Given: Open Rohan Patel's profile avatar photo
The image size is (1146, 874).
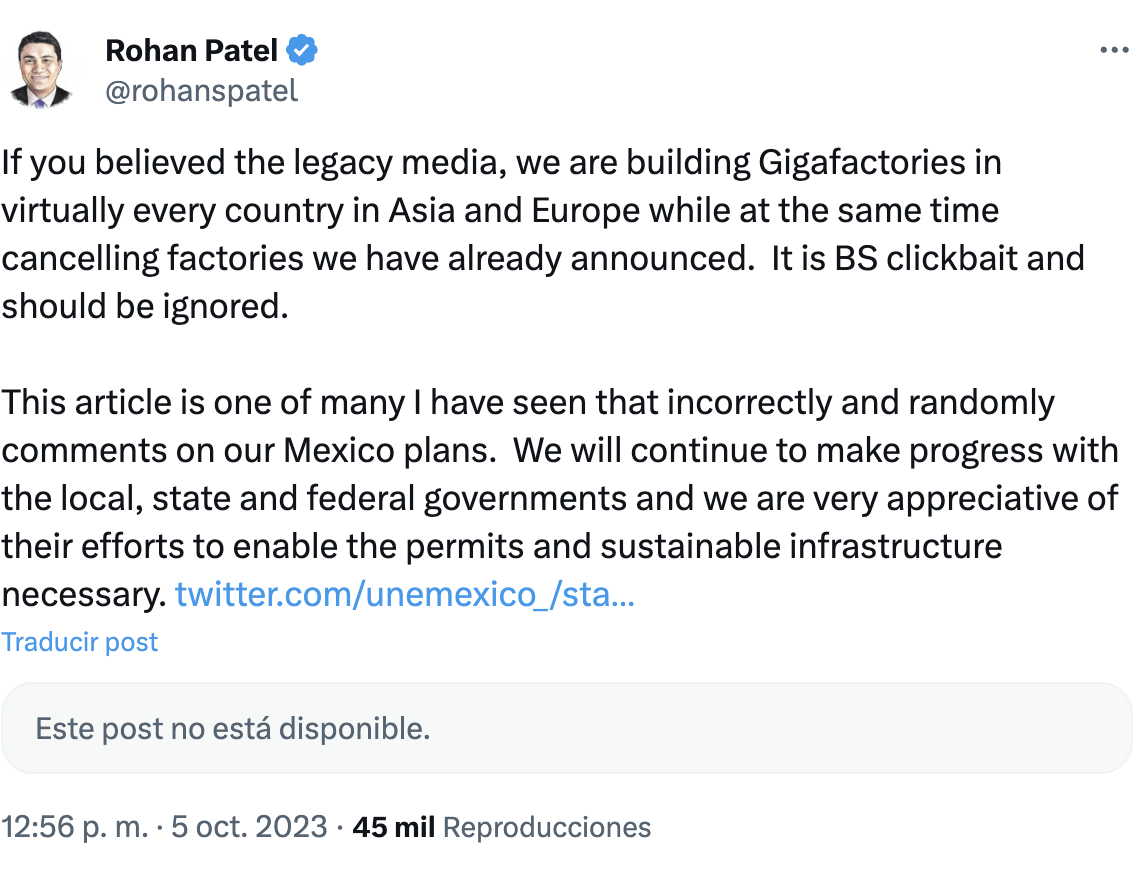Looking at the screenshot, I should click(x=42, y=69).
